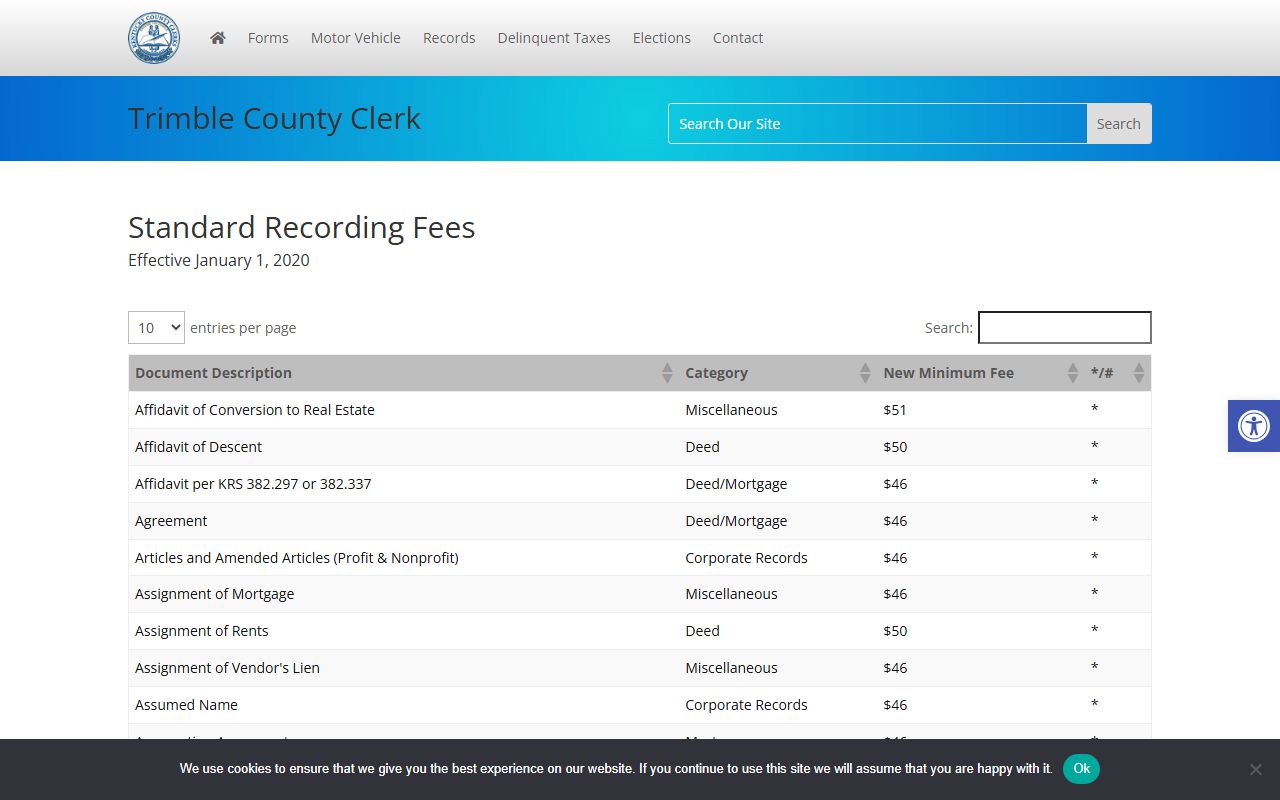The width and height of the screenshot is (1280, 800).
Task: Click the $50 fee for Affidavit of Descent
Action: [895, 447]
